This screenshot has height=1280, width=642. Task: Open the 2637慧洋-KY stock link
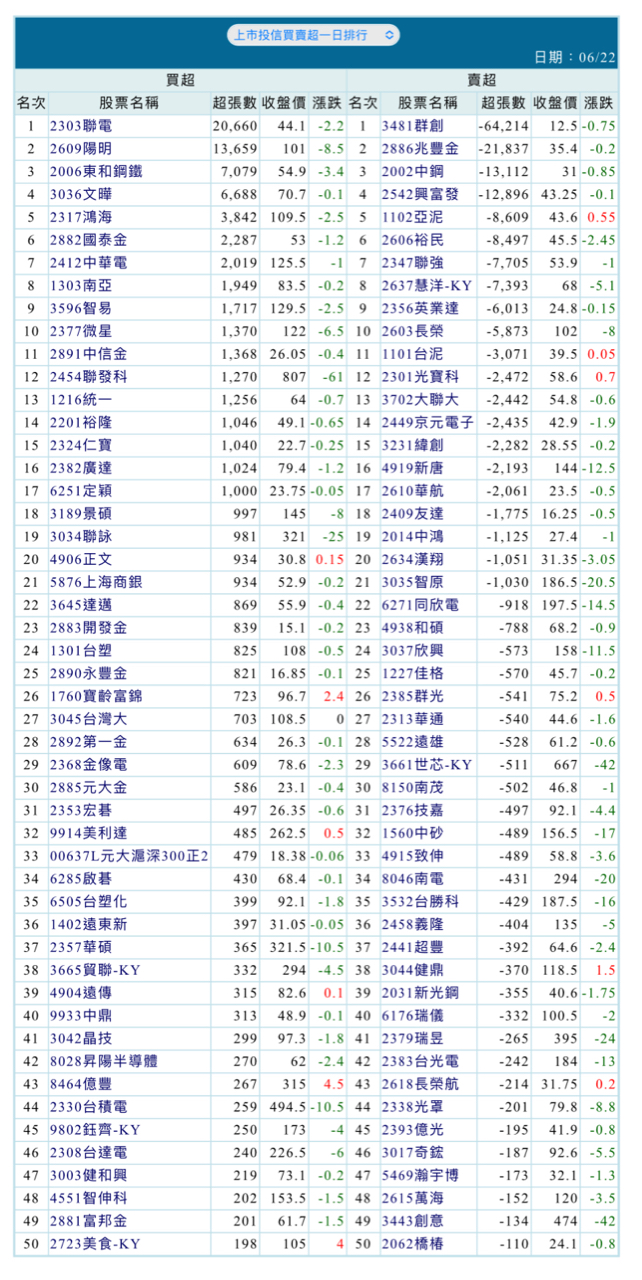[x=427, y=286]
